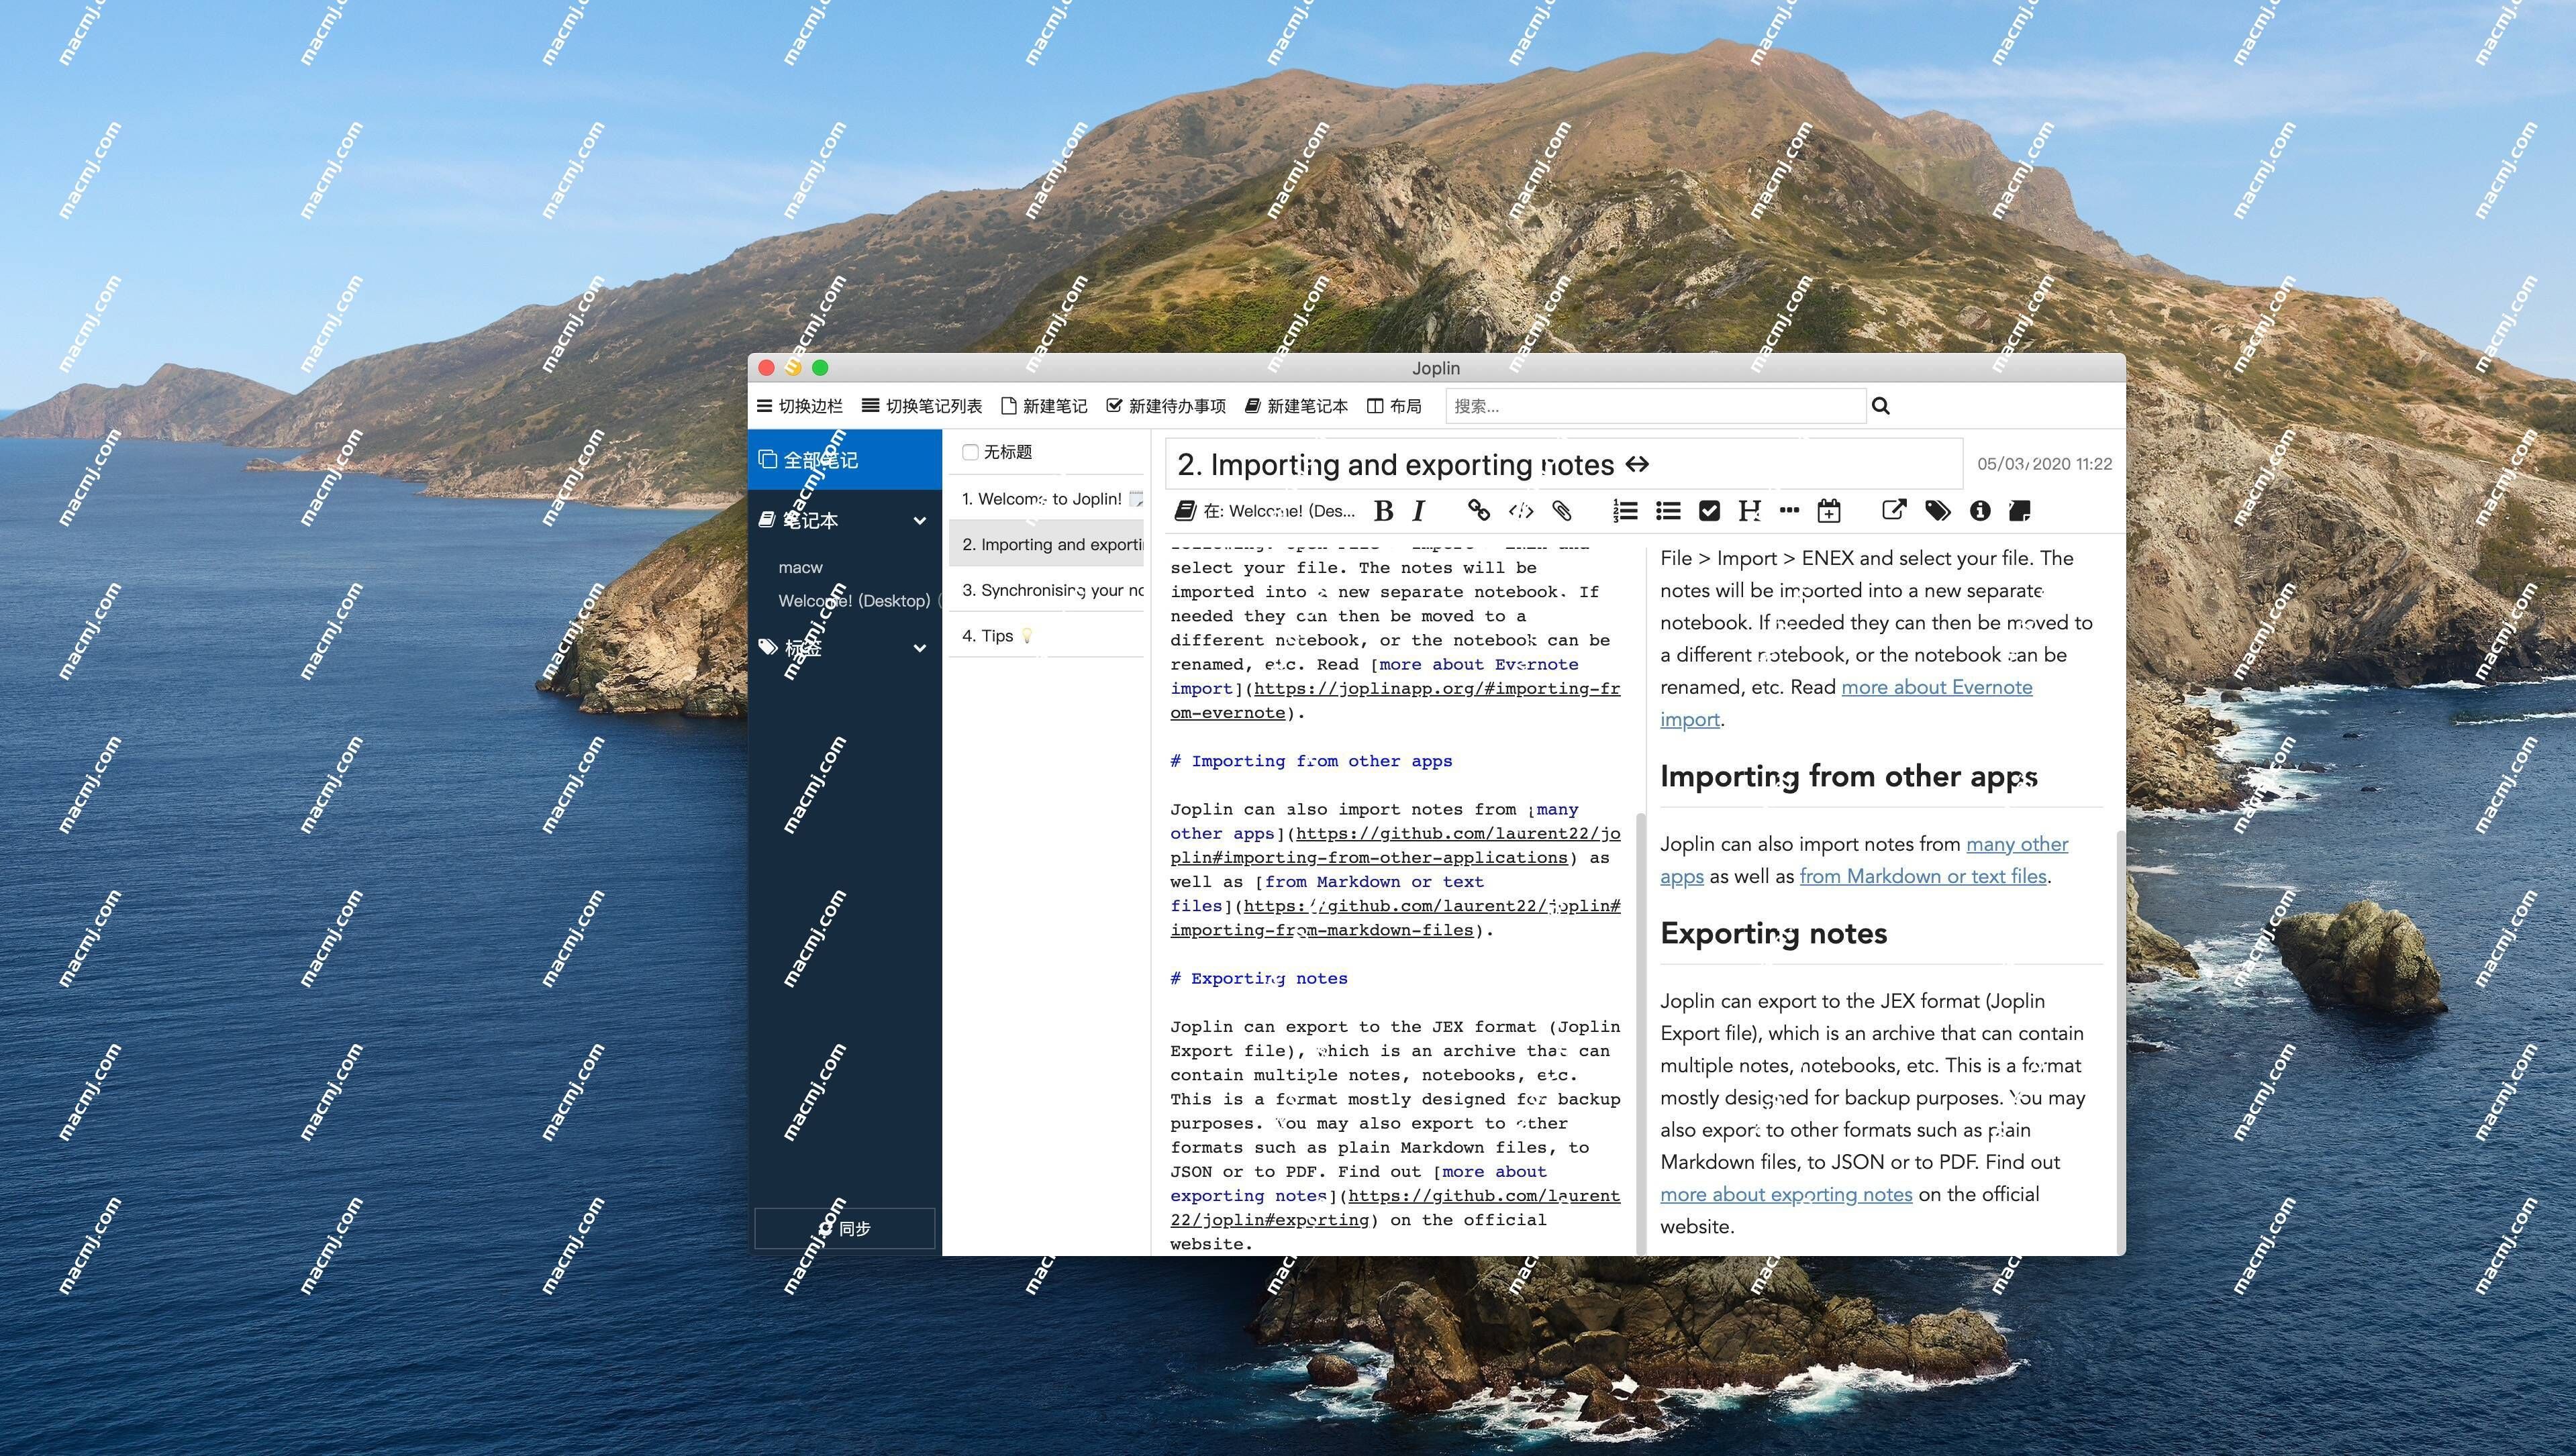The width and height of the screenshot is (2576, 1456).
Task: Select 全部笔记 in the sidebar
Action: click(x=845, y=460)
